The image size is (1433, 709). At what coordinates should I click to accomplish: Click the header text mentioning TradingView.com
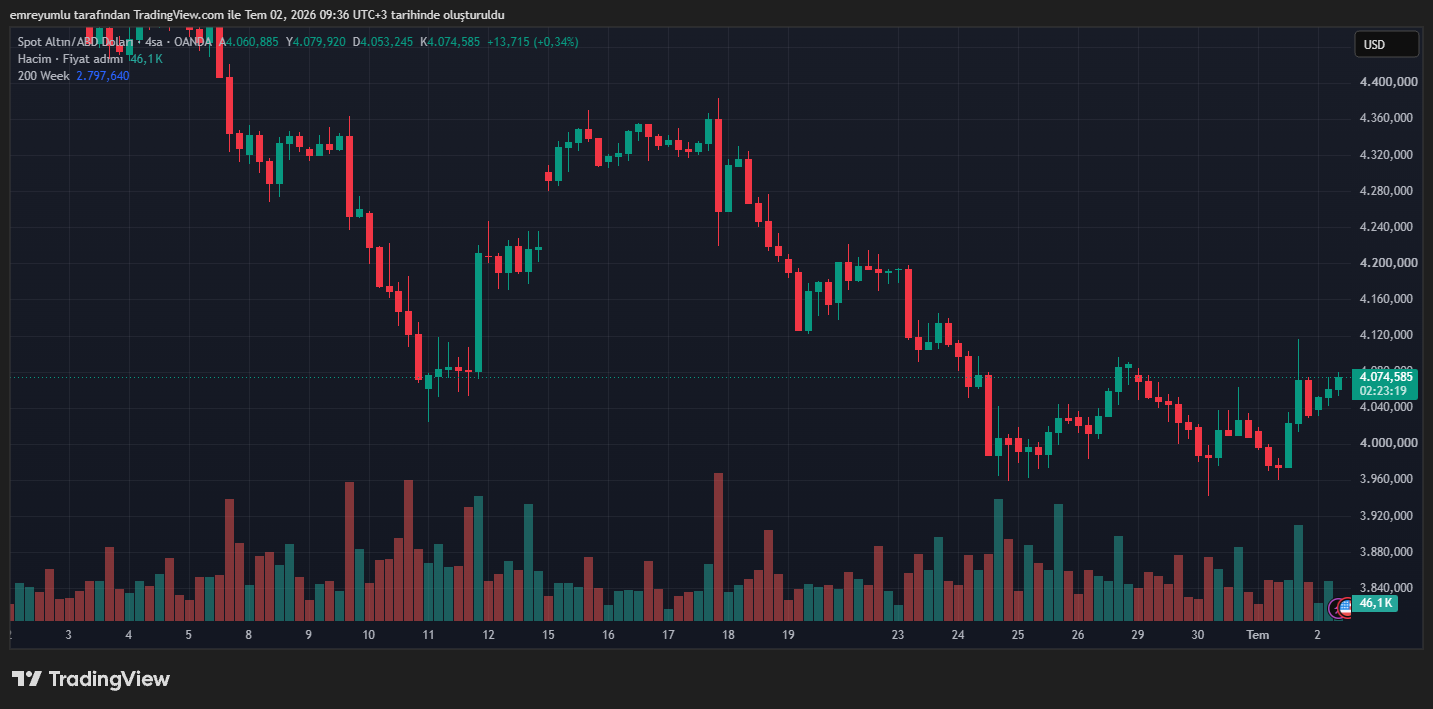point(257,15)
